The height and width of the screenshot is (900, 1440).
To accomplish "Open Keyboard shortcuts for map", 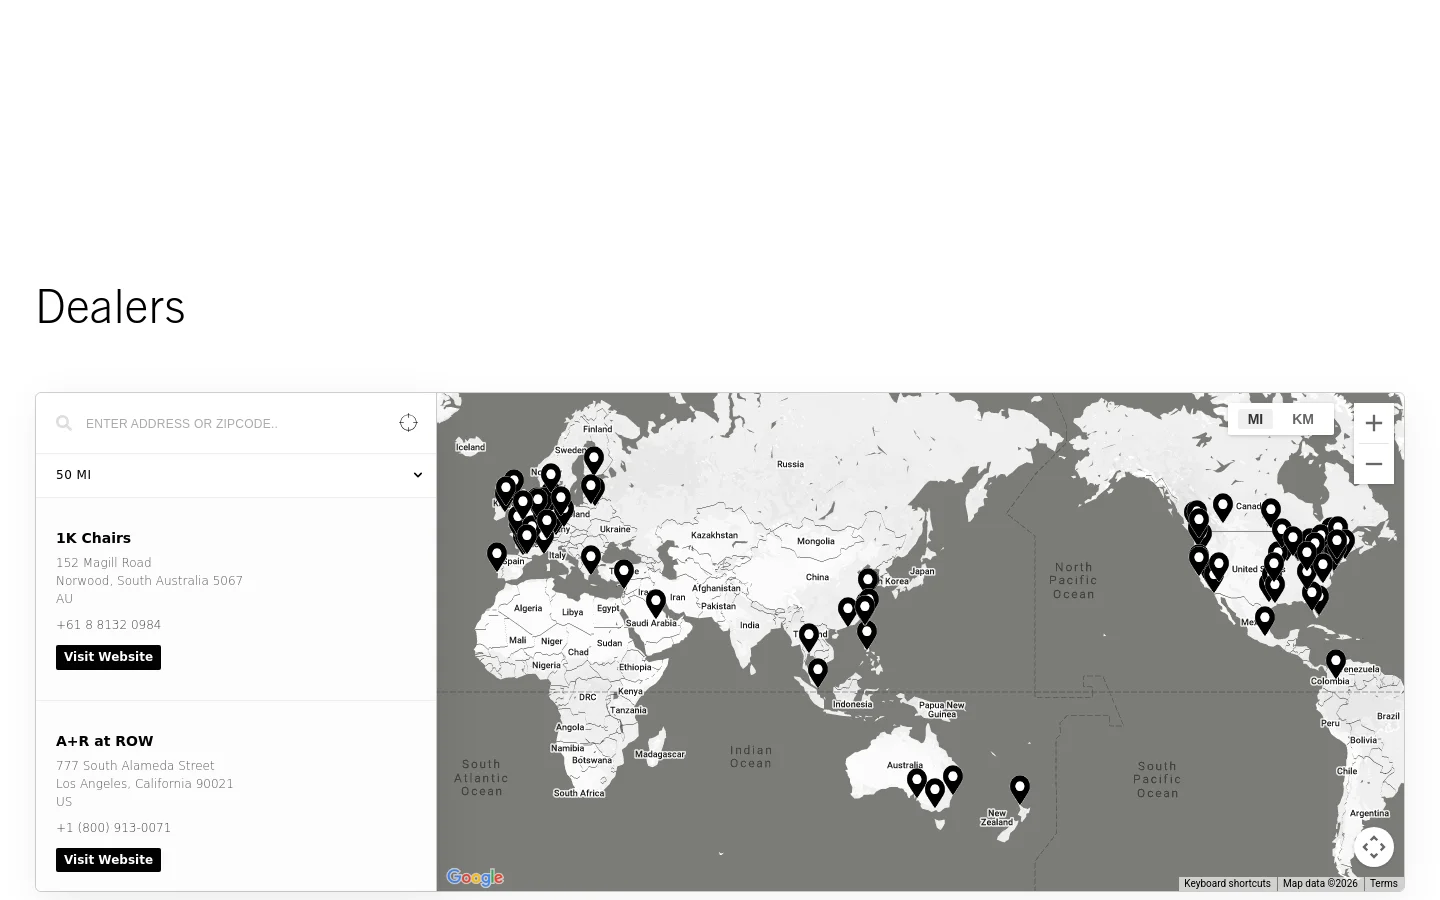I will [1227, 884].
